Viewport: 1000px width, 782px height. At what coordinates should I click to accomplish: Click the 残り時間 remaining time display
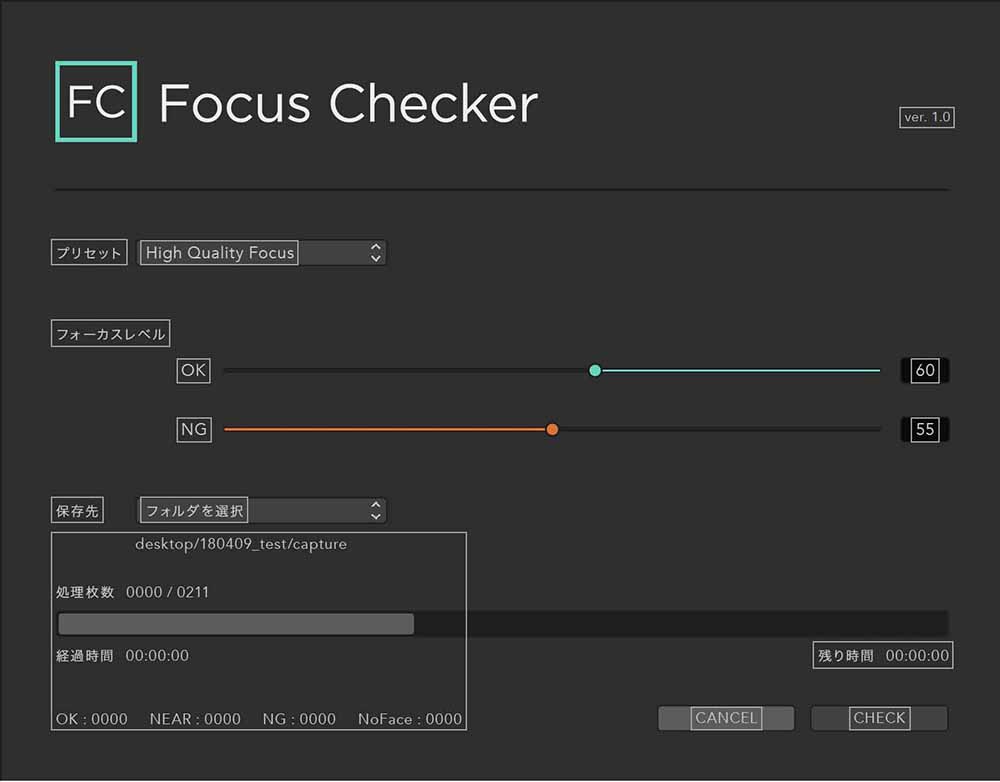[x=883, y=655]
